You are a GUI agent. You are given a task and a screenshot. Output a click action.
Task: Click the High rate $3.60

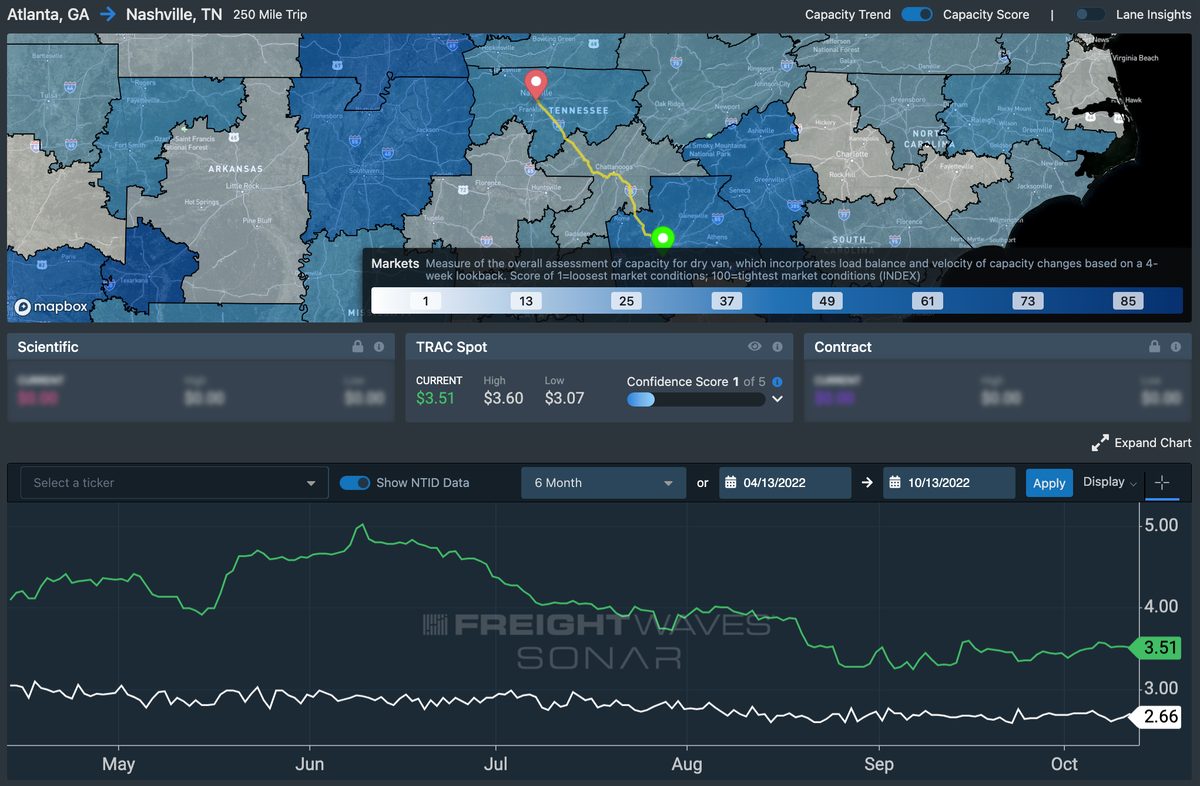pos(503,398)
